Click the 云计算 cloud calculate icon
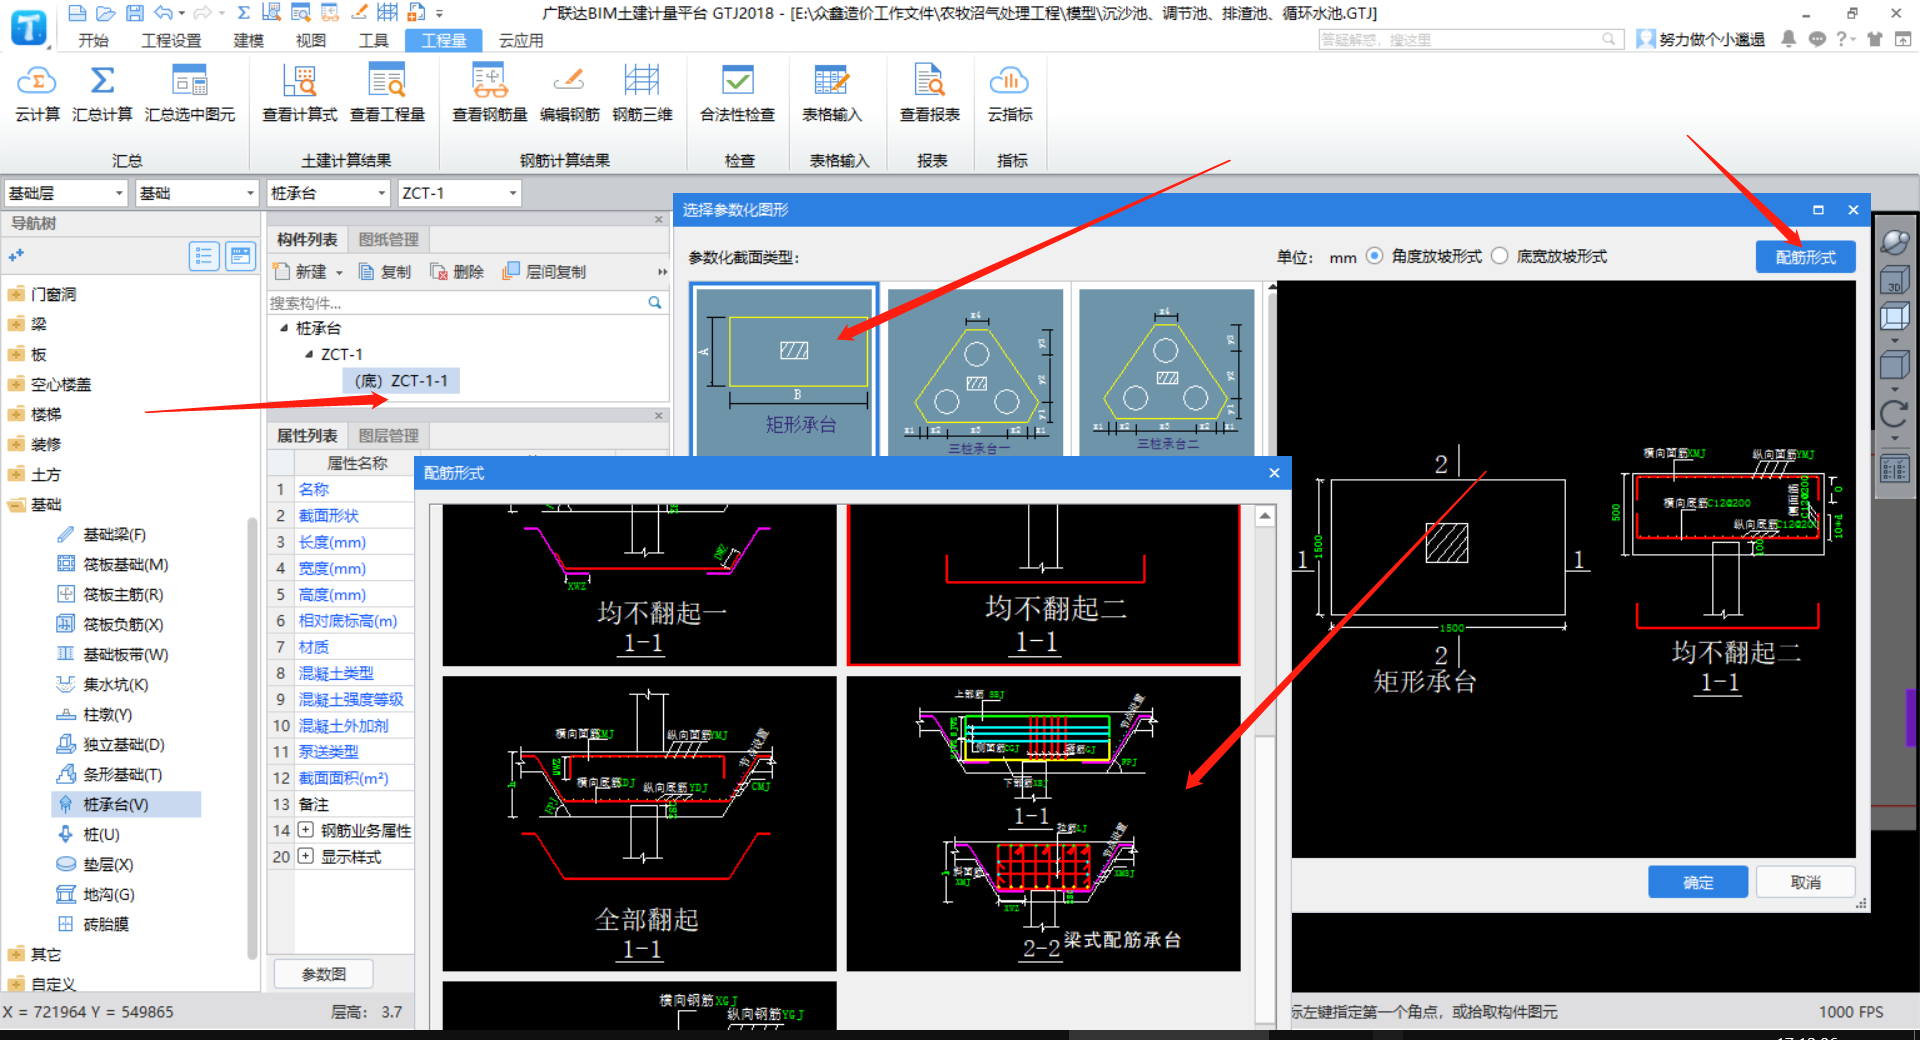 pyautogui.click(x=37, y=82)
